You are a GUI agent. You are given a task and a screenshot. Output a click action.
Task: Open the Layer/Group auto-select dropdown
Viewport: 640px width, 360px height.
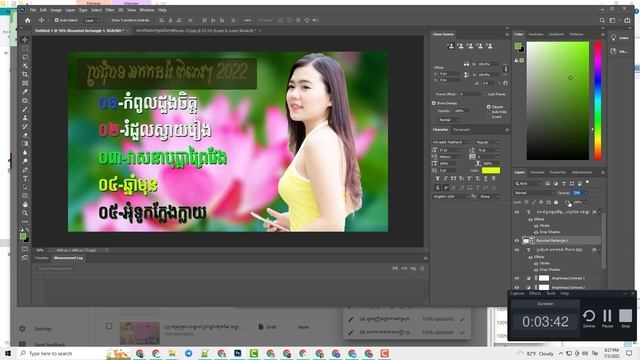click(93, 20)
